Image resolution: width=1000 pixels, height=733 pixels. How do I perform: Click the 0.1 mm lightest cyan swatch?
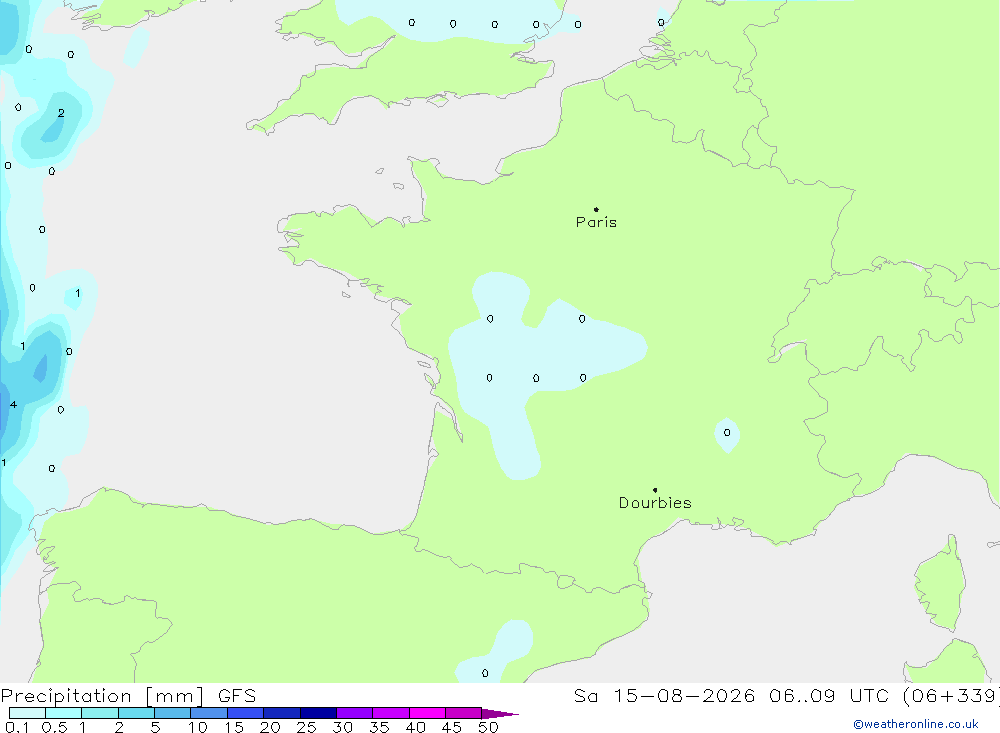(x=27, y=713)
